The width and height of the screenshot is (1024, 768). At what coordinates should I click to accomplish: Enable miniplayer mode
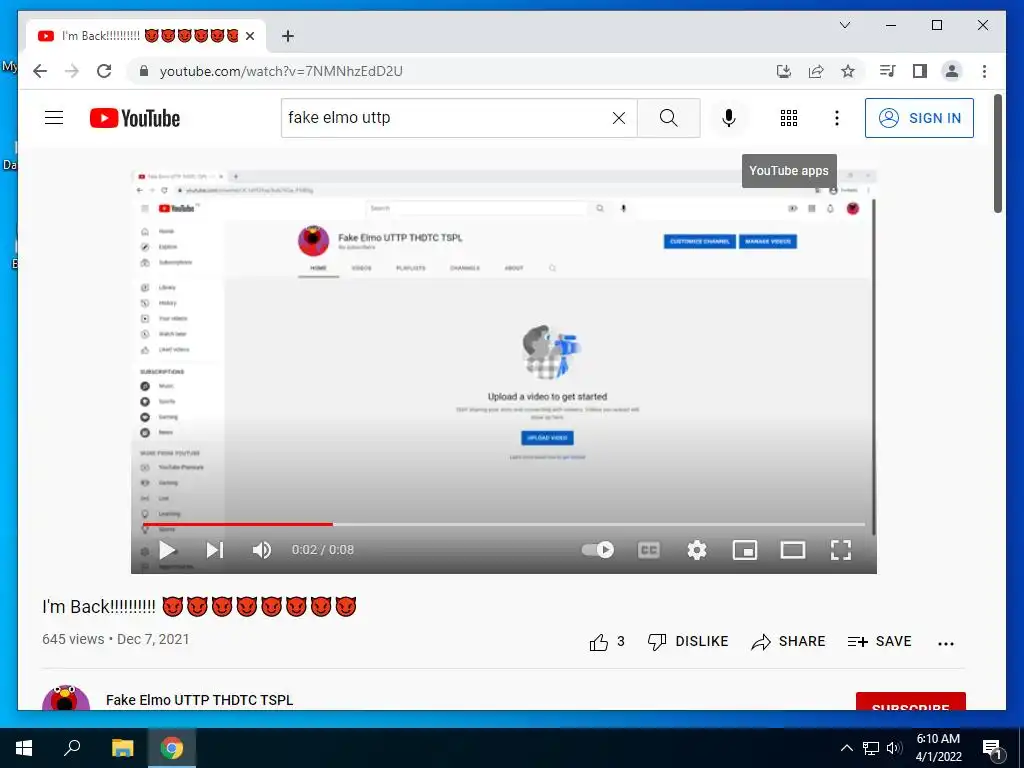pos(745,550)
